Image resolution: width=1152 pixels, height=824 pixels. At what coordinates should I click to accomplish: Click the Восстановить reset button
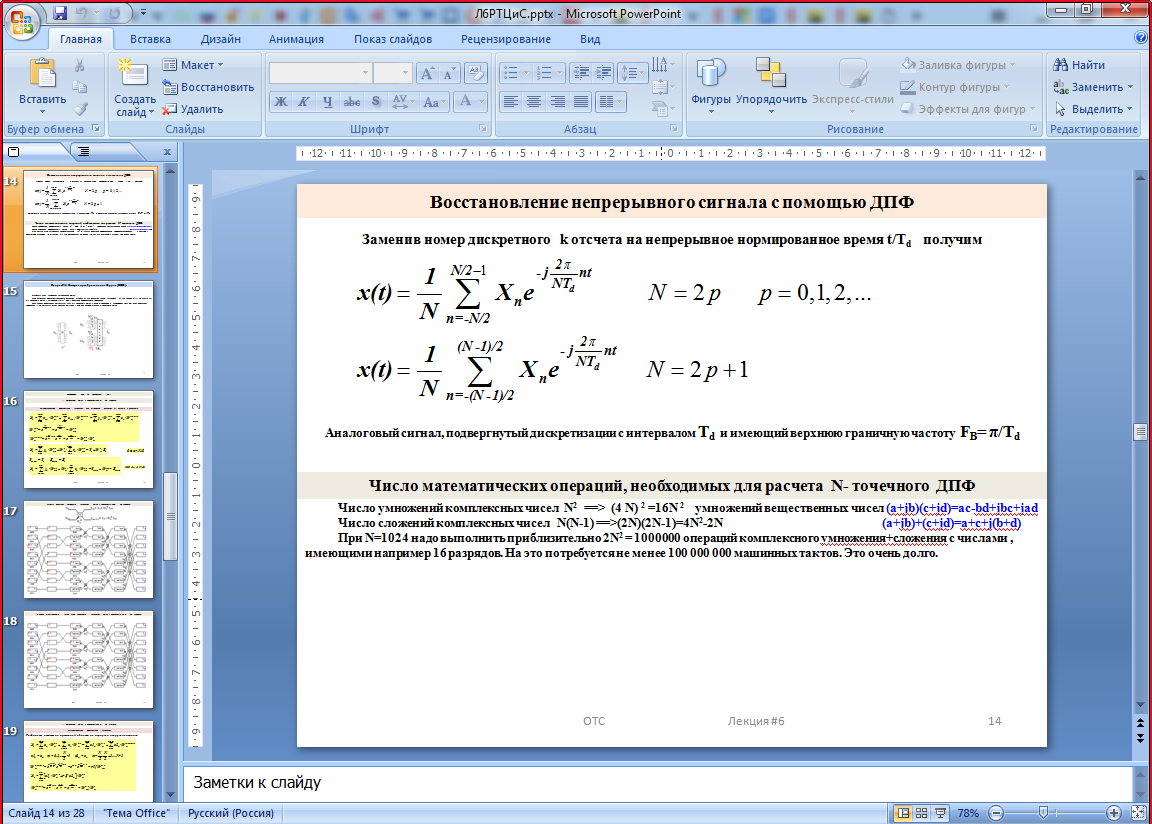click(208, 87)
